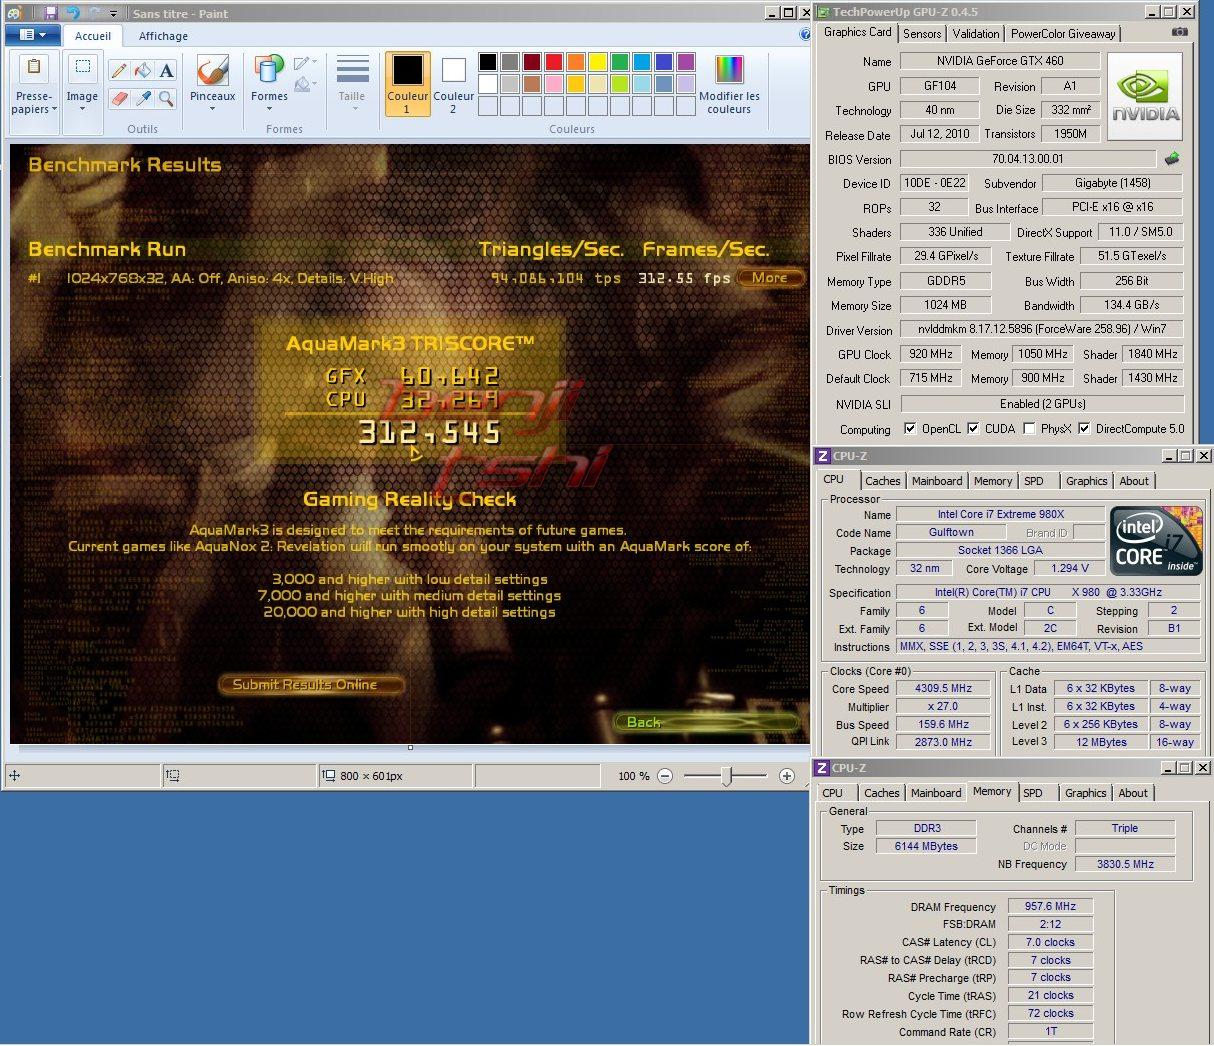The image size is (1214, 1046).
Task: Select the Magnifier tool in Paint
Action: coord(167,98)
